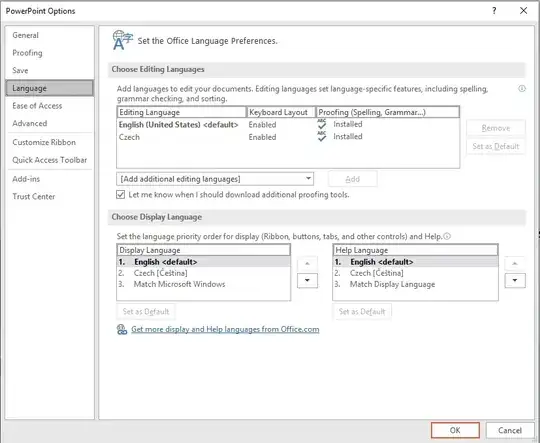Open the Trust Center category
The image size is (540, 443).
click(34, 196)
